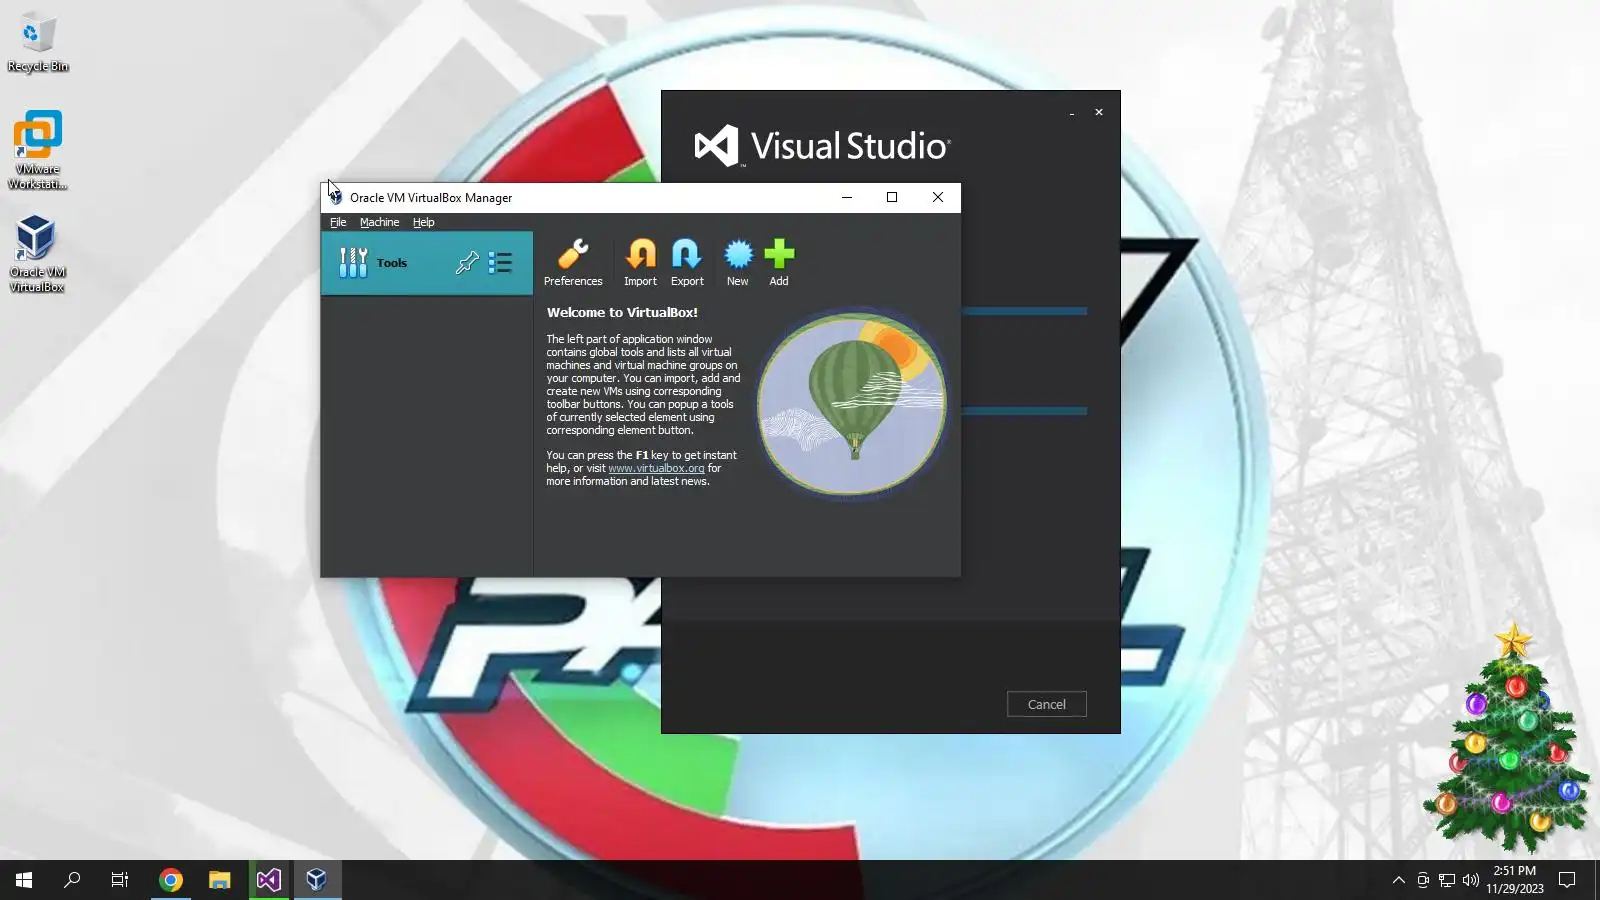Open the File menu in VirtualBox
Viewport: 1600px width, 900px height.
tap(338, 222)
